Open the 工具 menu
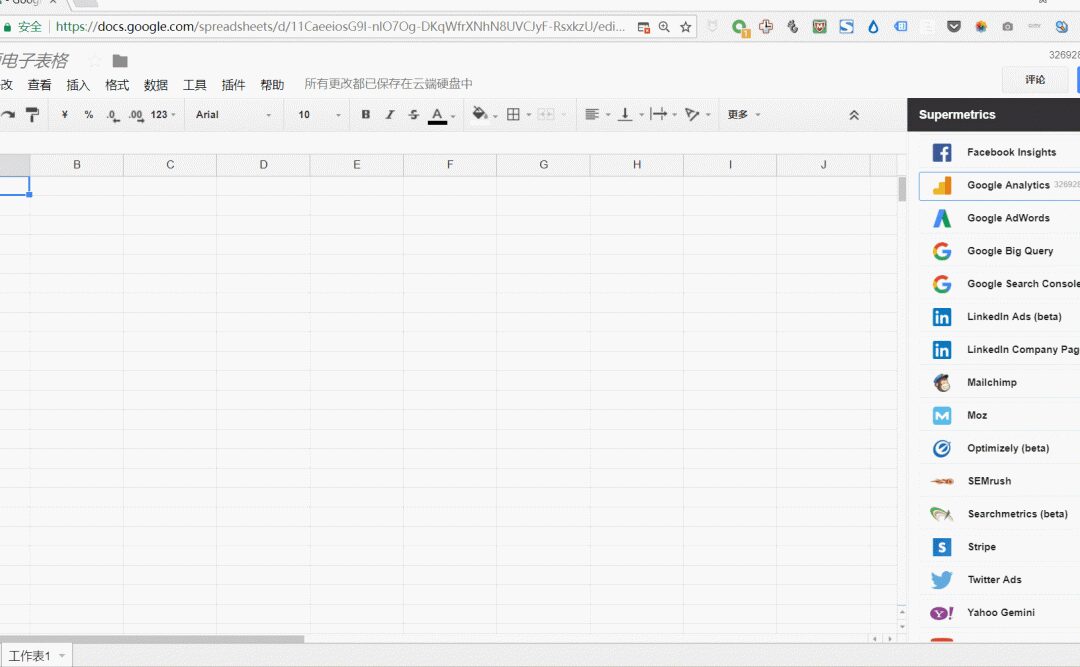Viewport: 1080px width, 667px height. pos(194,85)
